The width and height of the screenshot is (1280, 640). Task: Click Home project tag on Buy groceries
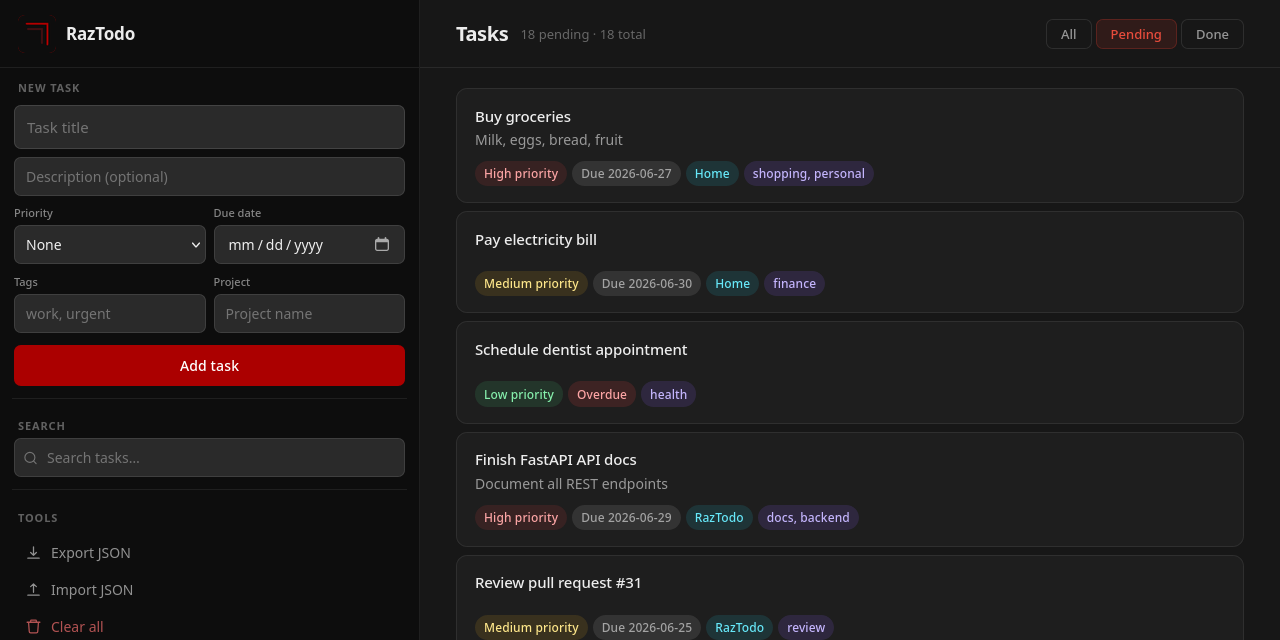click(712, 174)
